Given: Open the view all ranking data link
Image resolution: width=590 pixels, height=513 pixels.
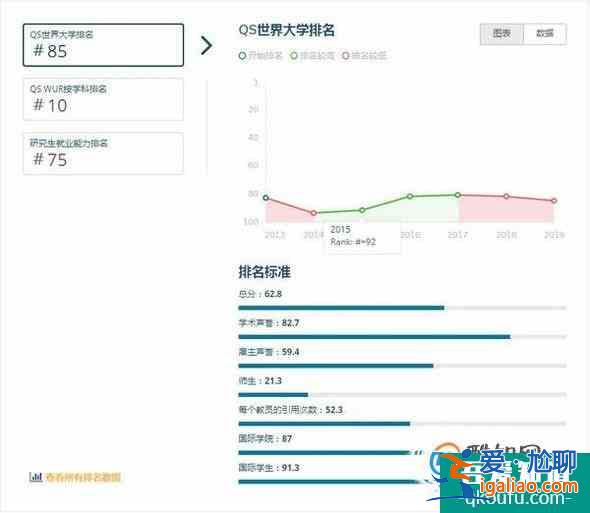Looking at the screenshot, I should pos(83,478).
